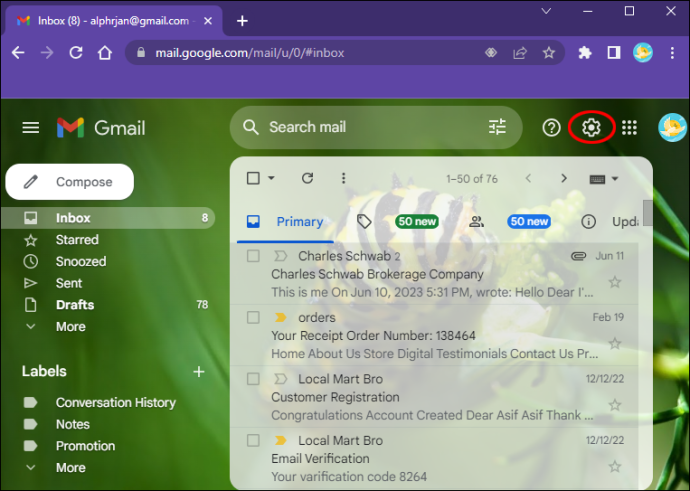Star the Customer Registration email
This screenshot has height=491, width=690.
click(615, 405)
